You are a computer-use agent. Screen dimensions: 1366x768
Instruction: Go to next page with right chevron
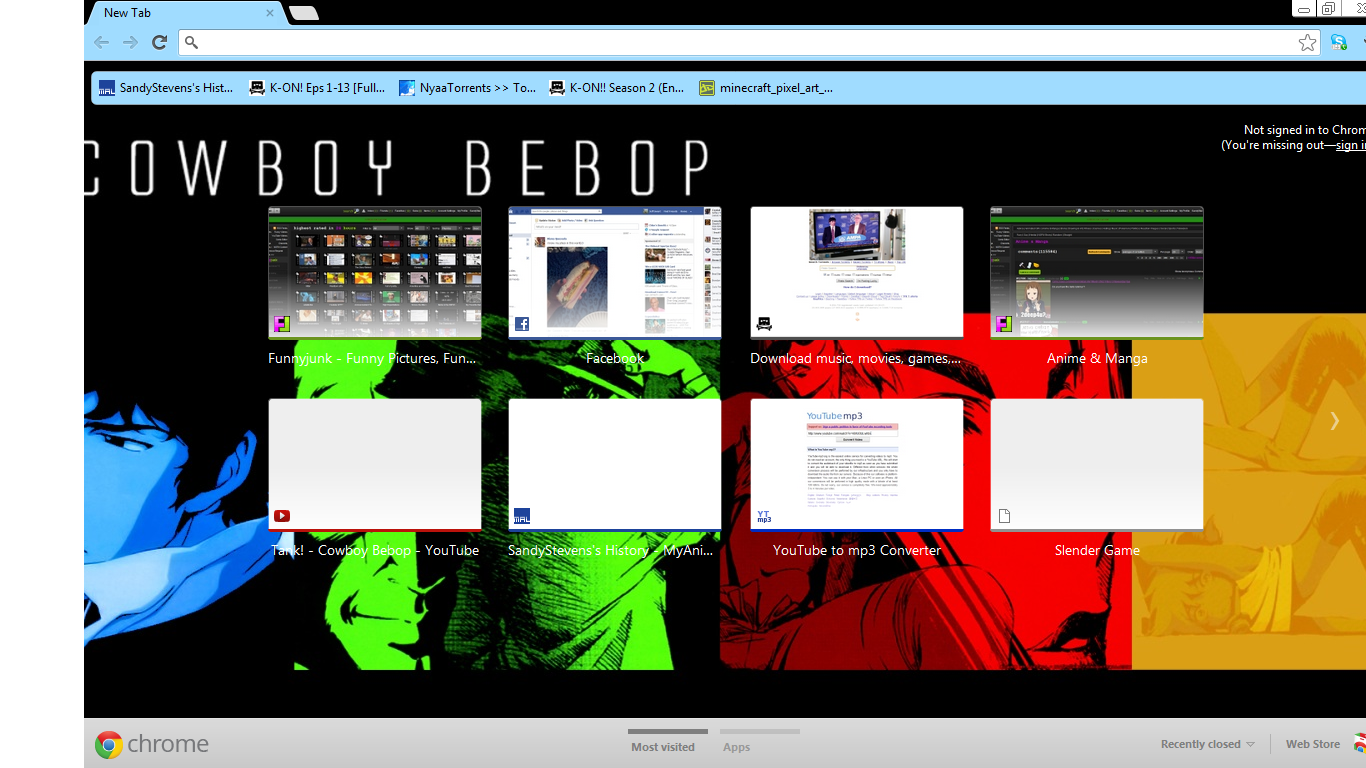coord(1334,421)
